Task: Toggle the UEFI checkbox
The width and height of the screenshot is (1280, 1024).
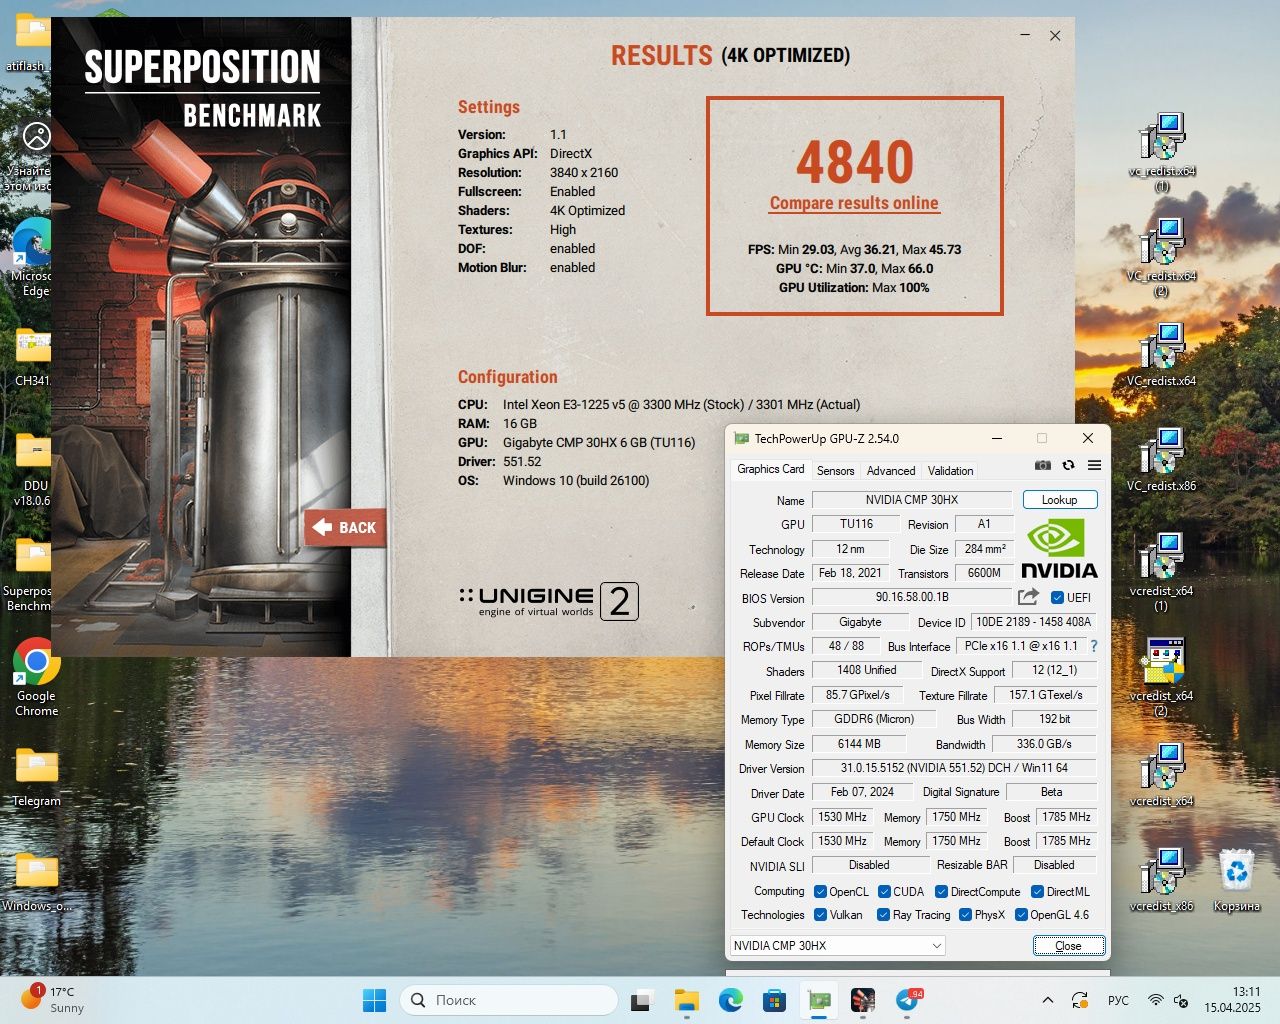Action: (x=1057, y=598)
